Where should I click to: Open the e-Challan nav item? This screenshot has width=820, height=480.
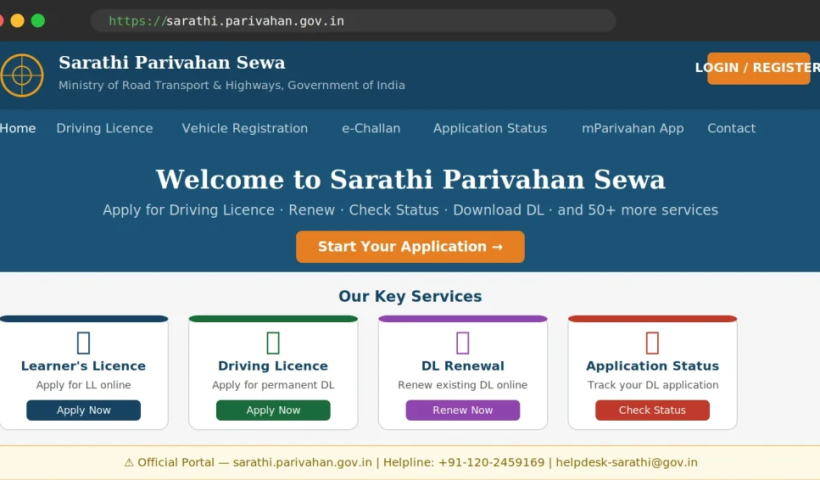(371, 128)
